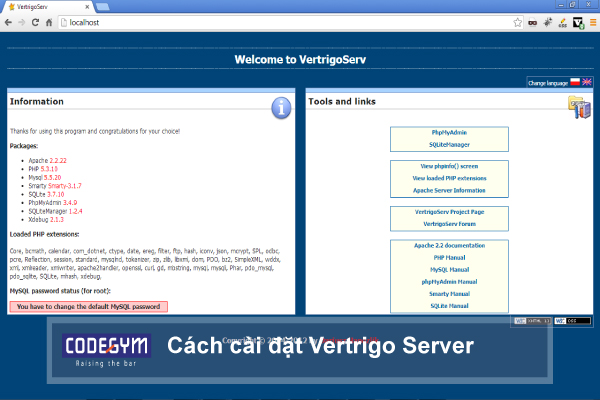Click the Mysql 5.5.20 package entry
Image resolution: width=600 pixels, height=400 pixels.
point(45,177)
